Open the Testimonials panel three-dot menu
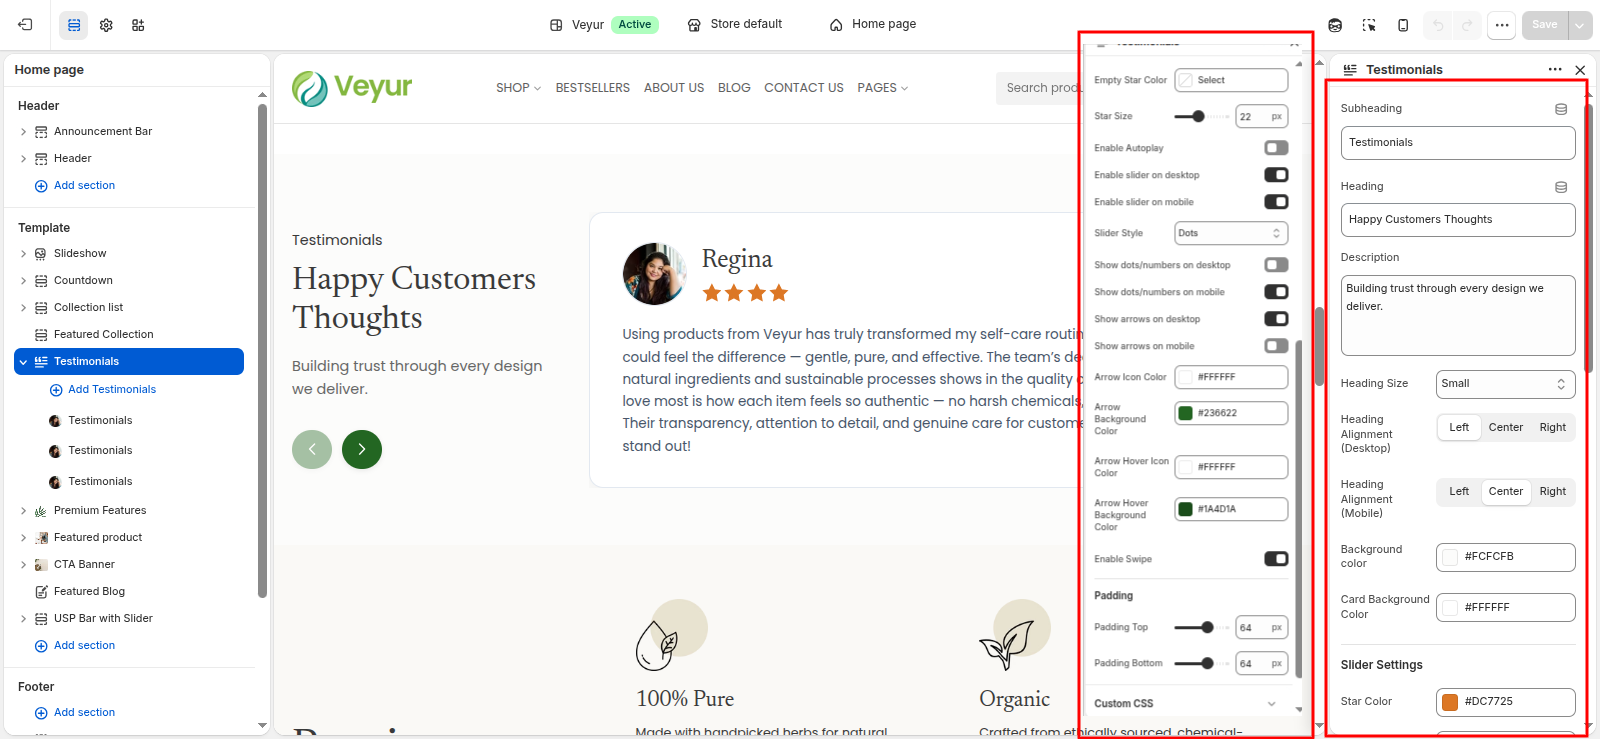Image resolution: width=1600 pixels, height=739 pixels. [x=1555, y=70]
